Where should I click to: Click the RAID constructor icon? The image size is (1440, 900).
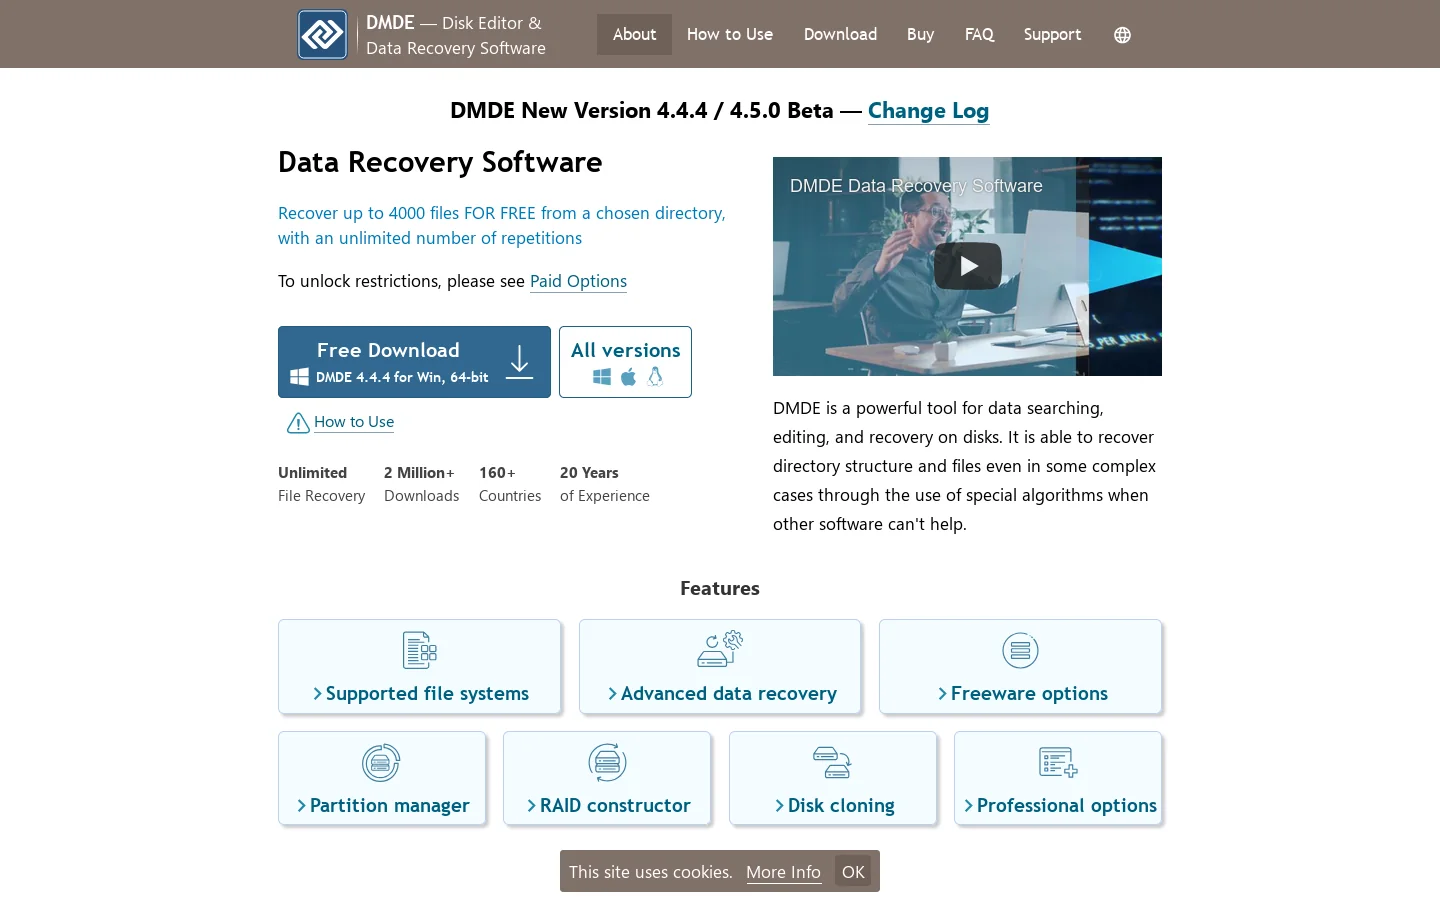tap(607, 763)
